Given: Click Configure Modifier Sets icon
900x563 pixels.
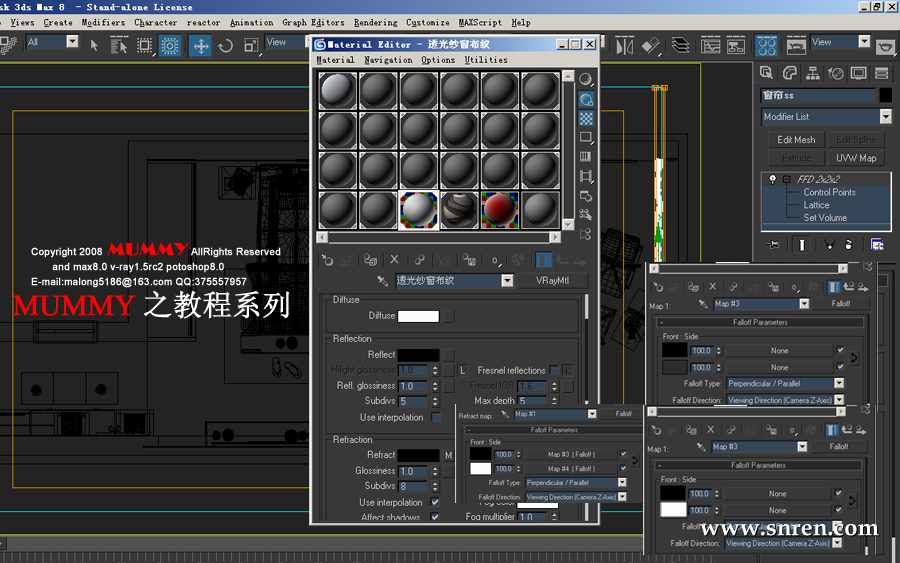Looking at the screenshot, I should click(877, 245).
